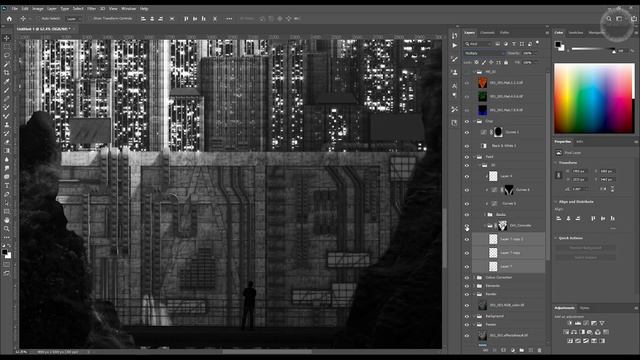Click the Select Subject button
The height and width of the screenshot is (360, 640).
(x=586, y=258)
